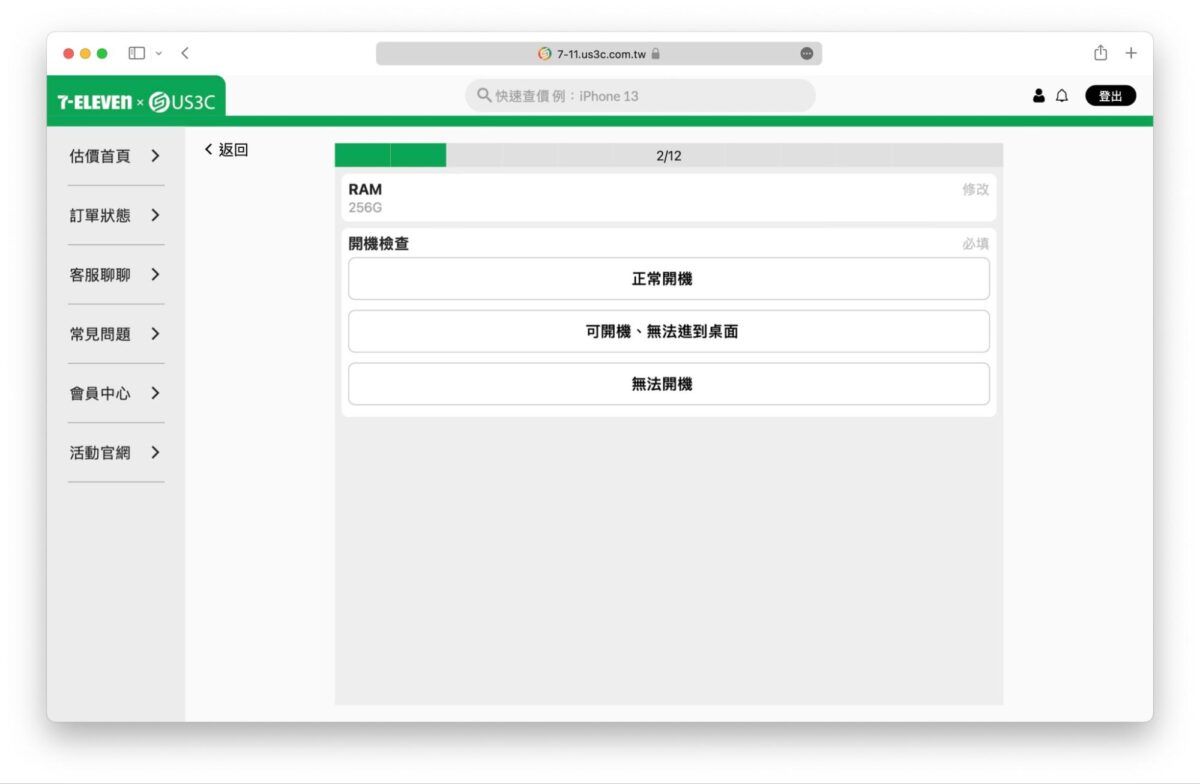This screenshot has height=784, width=1200.
Task: Select the 正常開機 option
Action: pyautogui.click(x=669, y=279)
